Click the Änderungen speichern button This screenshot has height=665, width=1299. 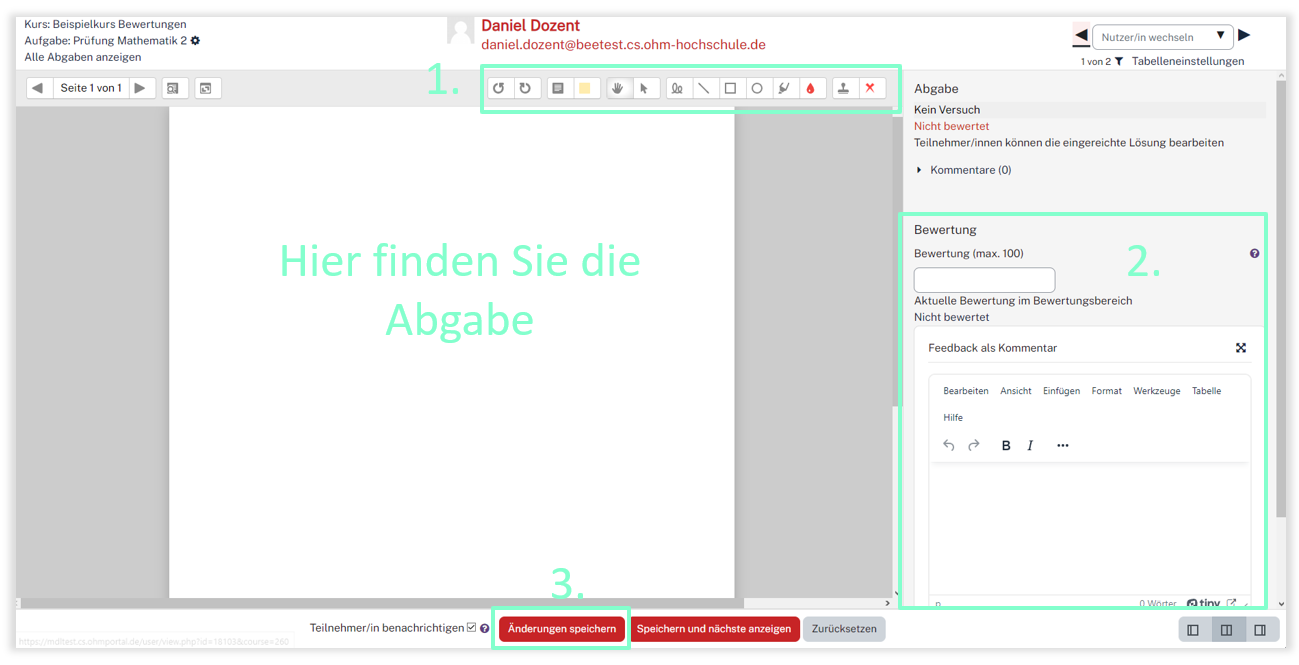(562, 629)
